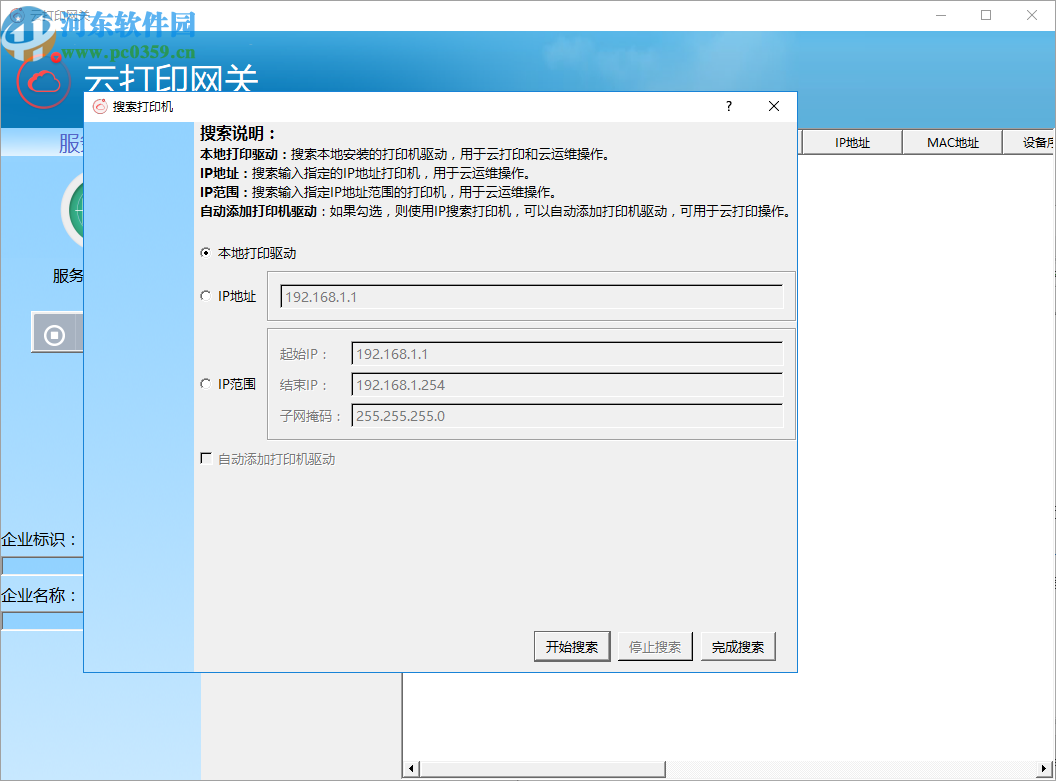This screenshot has width=1056, height=781.
Task: Click the 完成搜索 button
Action: [738, 646]
